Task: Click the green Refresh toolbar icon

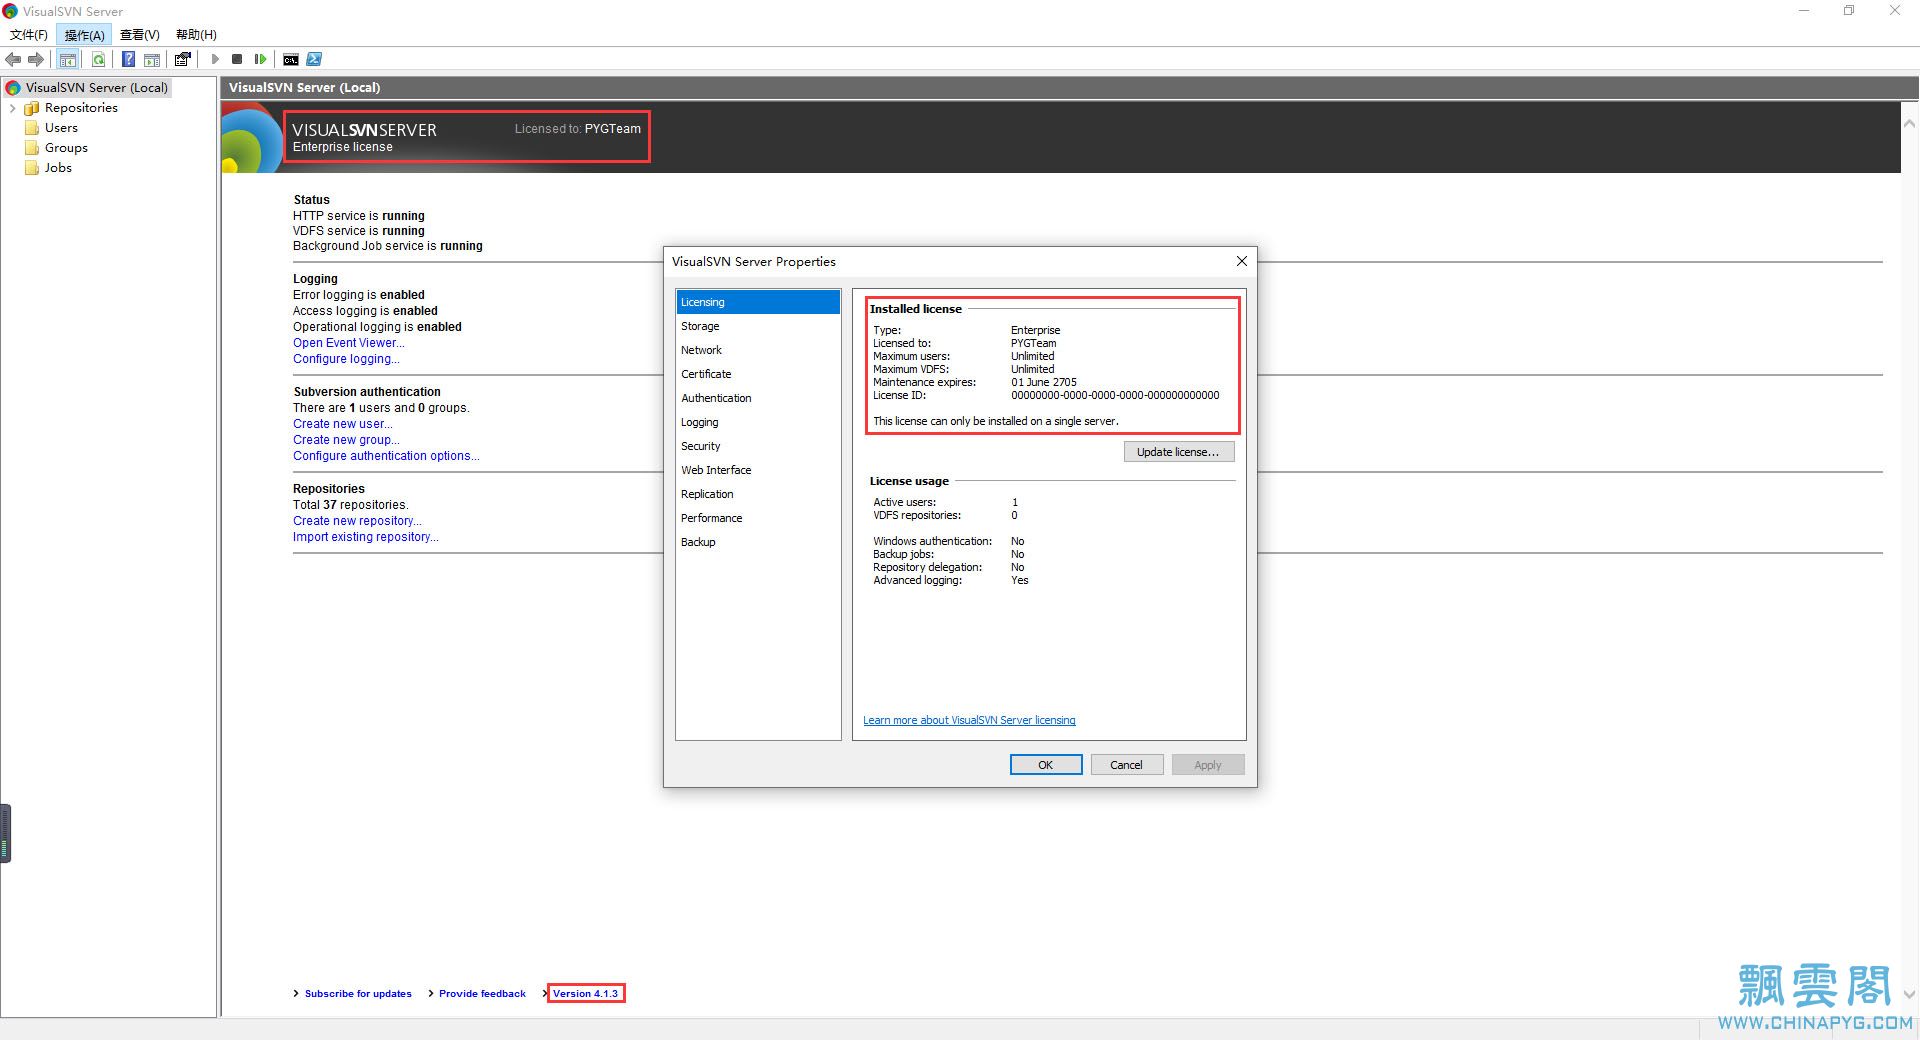Action: (x=98, y=59)
